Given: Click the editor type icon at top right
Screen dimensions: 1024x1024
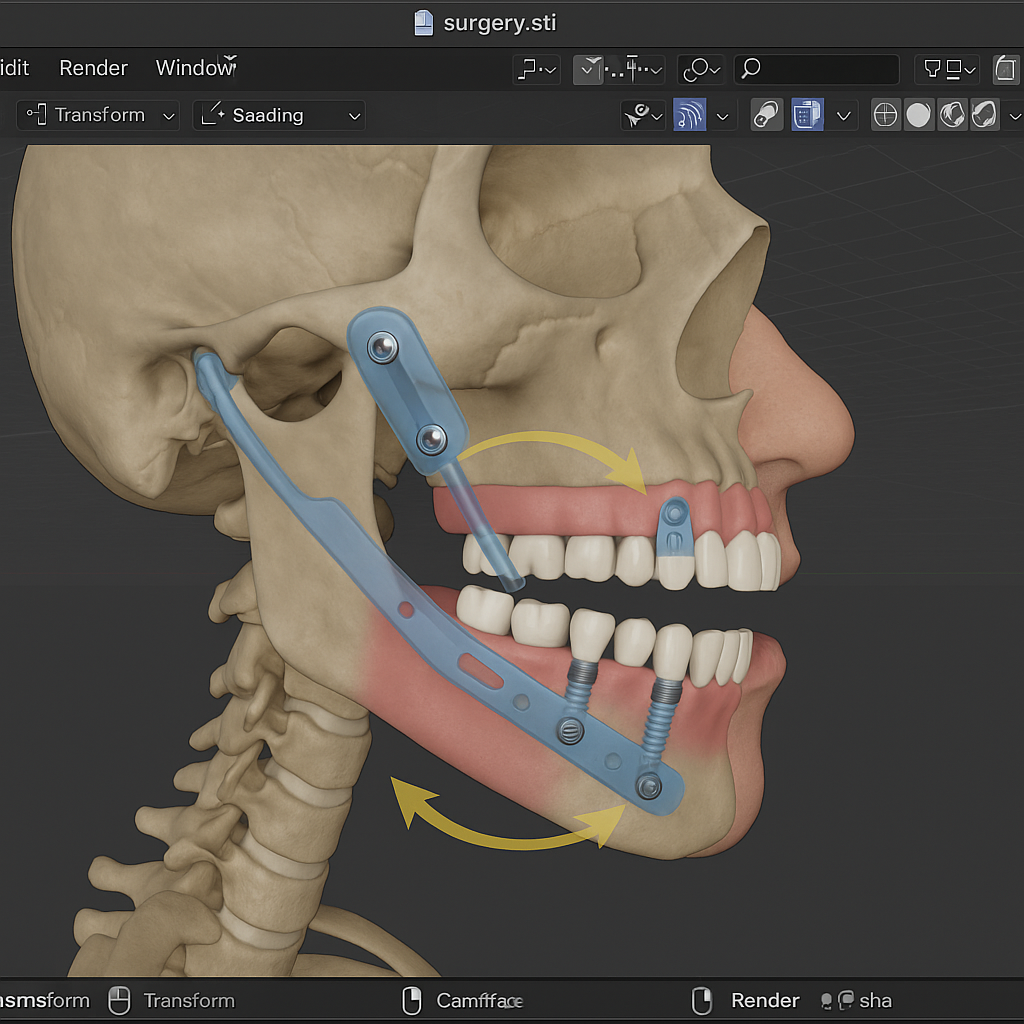Looking at the screenshot, I should click(x=1006, y=68).
